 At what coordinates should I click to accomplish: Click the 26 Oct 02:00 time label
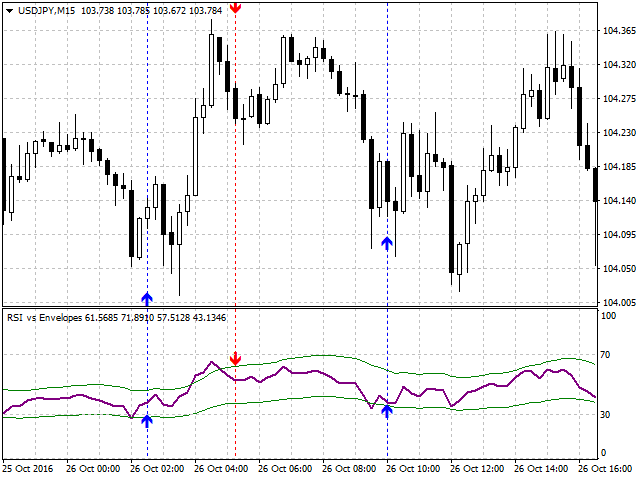point(157,469)
